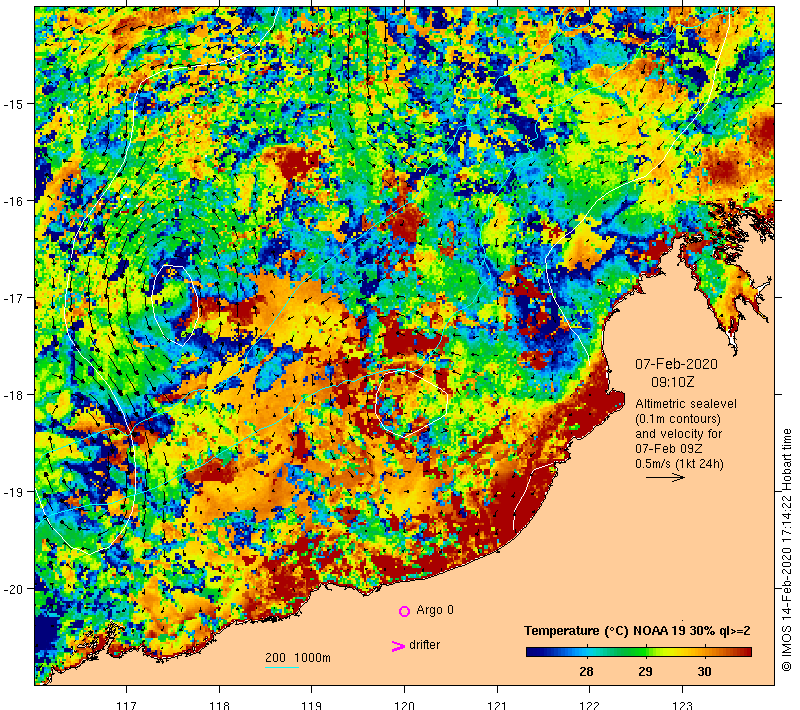Click the cyan 200m depth contour legend line

(282, 667)
